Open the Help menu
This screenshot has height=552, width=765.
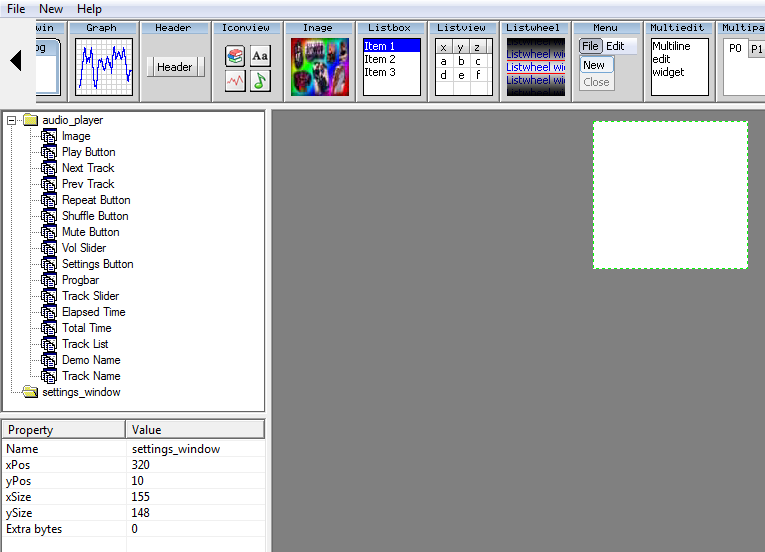89,9
